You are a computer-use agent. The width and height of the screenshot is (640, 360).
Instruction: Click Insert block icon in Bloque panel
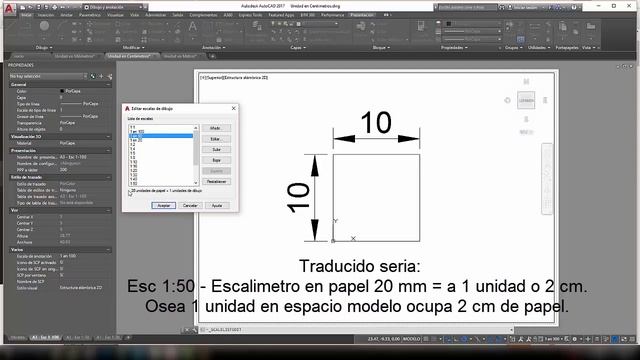pos(361,26)
